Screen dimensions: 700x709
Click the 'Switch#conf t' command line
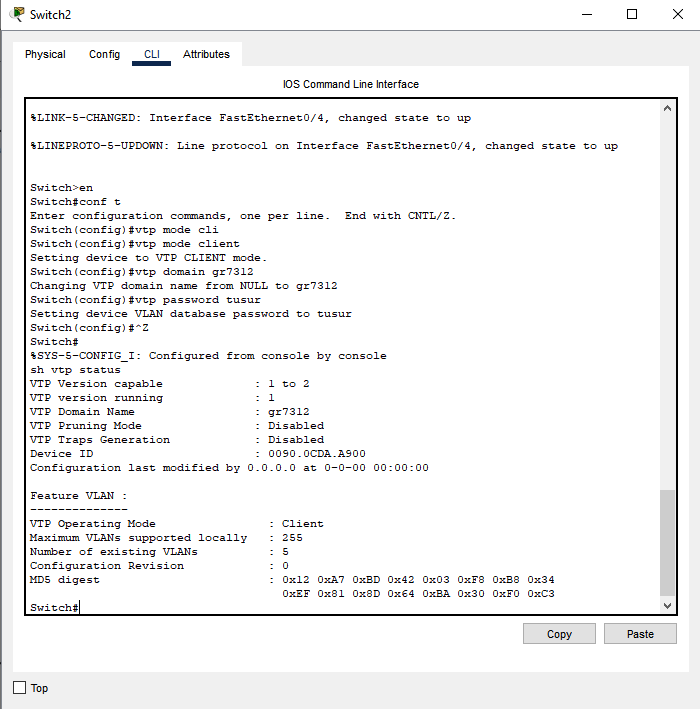tap(75, 202)
